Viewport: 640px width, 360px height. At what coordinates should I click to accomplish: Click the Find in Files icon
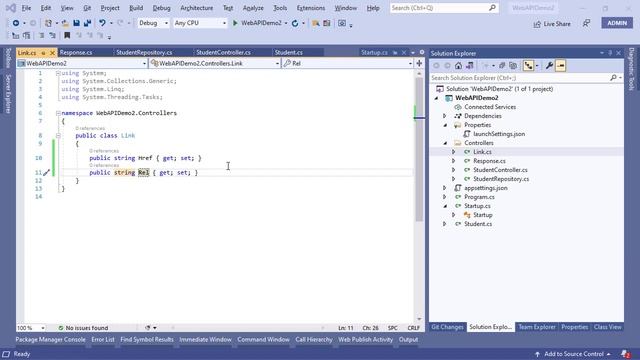[315, 23]
